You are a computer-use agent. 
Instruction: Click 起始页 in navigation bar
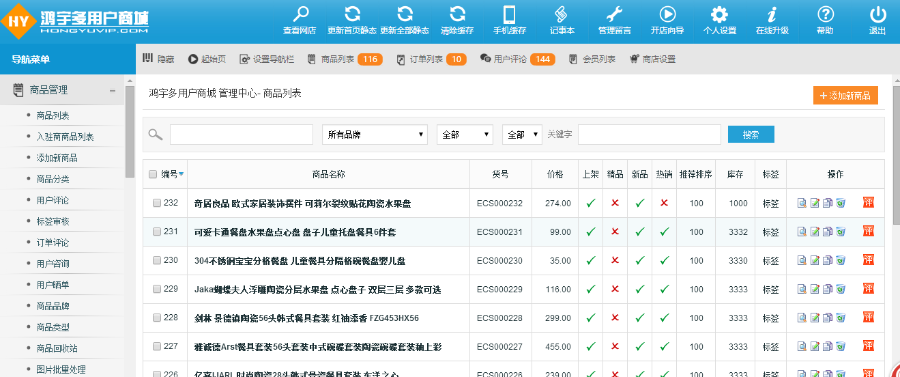coord(207,59)
